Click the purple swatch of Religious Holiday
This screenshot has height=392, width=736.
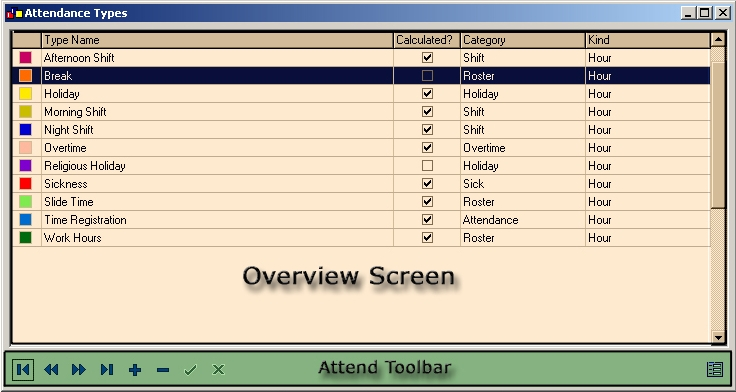pyautogui.click(x=25, y=166)
